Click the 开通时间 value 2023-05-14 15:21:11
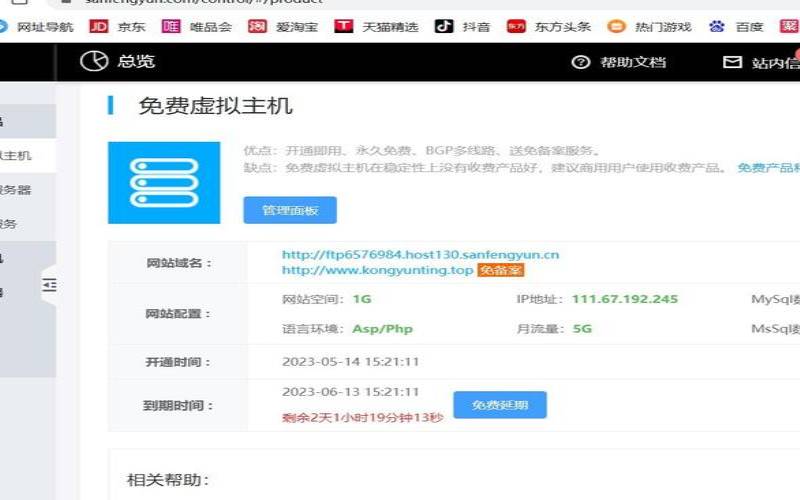 point(351,362)
